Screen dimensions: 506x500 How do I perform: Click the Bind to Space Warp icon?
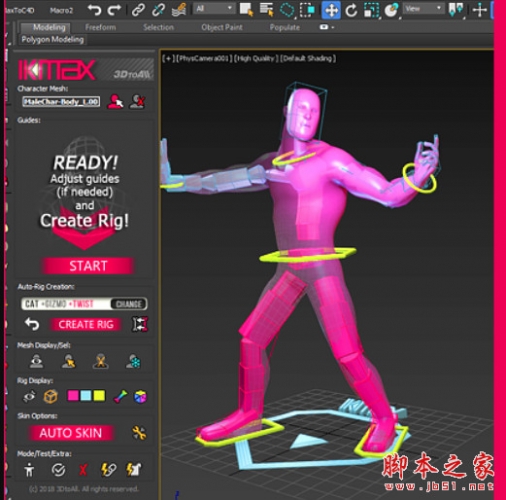tap(179, 10)
